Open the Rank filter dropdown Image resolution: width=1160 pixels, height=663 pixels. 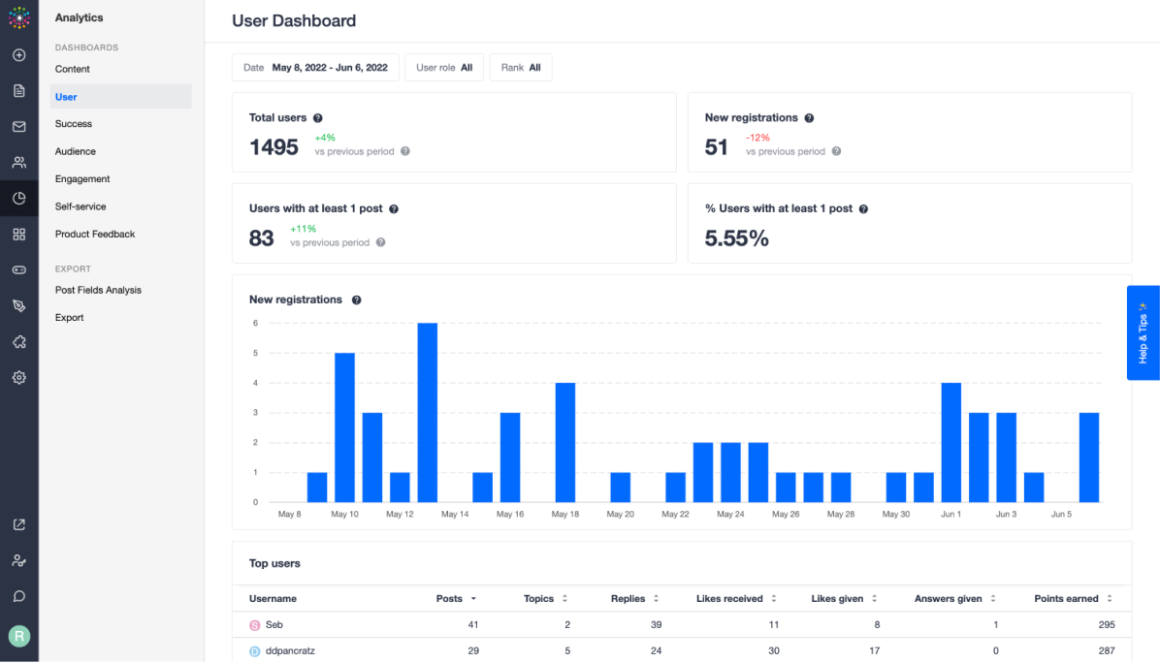pyautogui.click(x=521, y=67)
